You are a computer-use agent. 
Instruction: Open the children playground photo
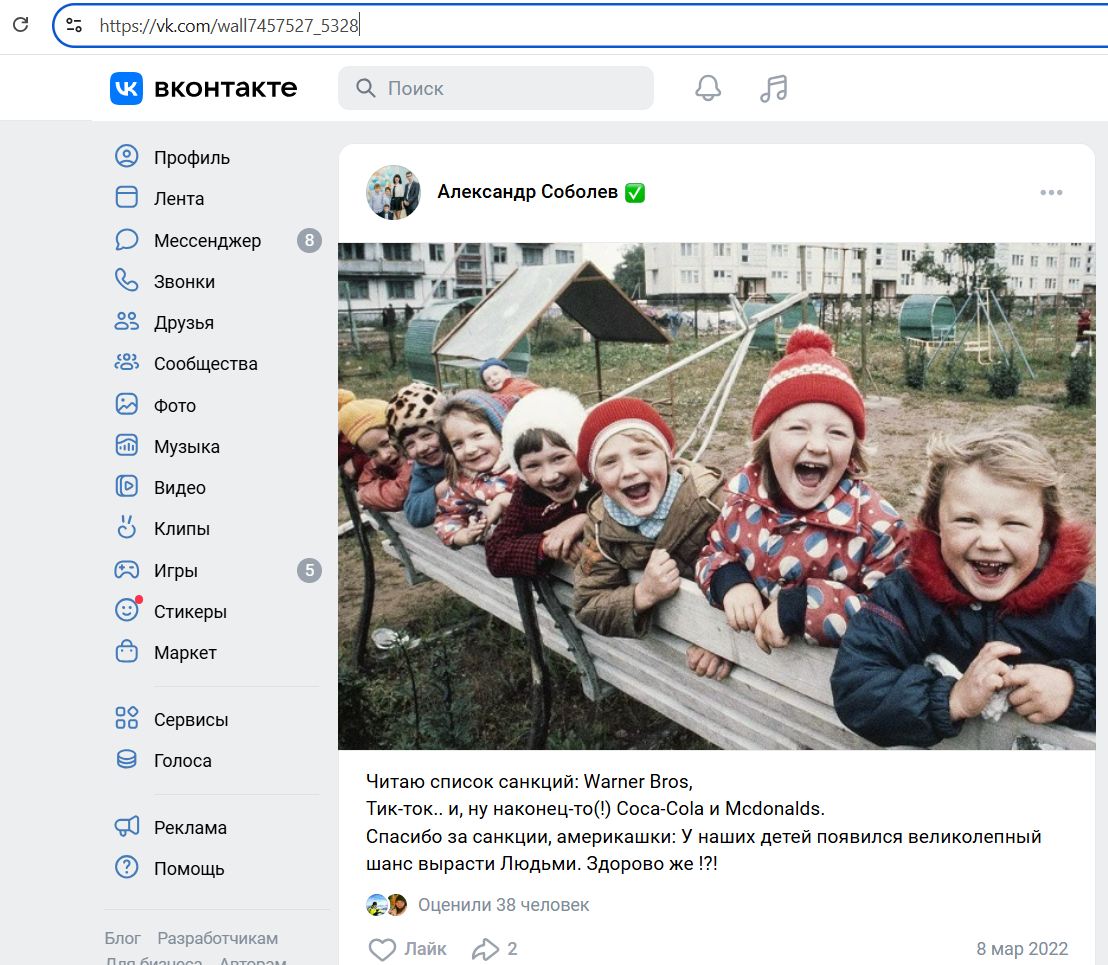pos(716,495)
